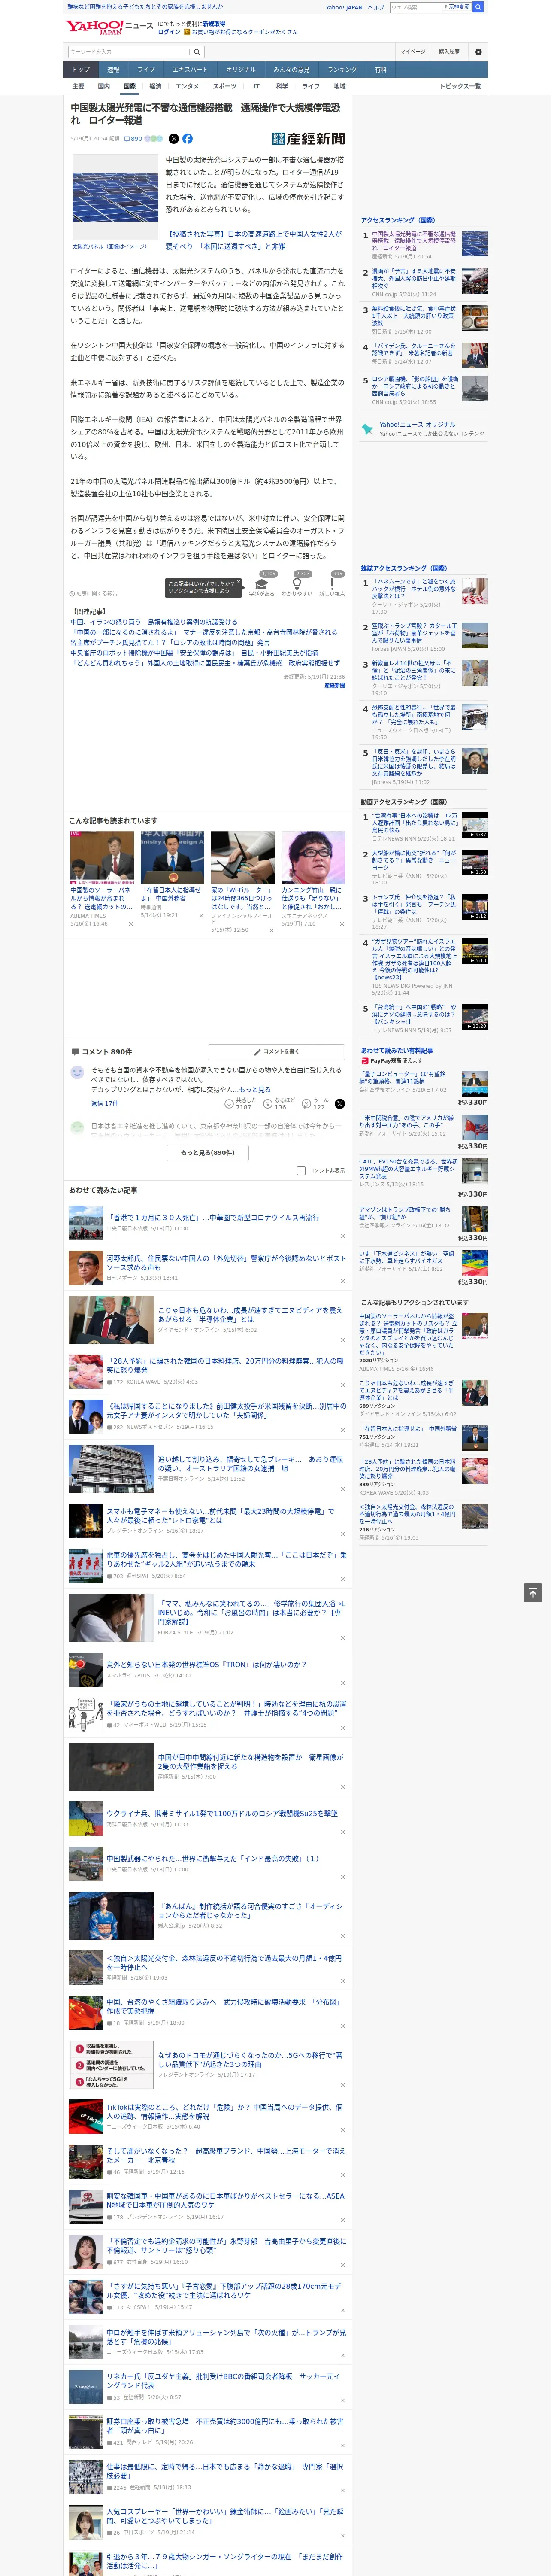
Task: Open the ウクライナ兵、携帯ミサイル article
Action: tap(222, 1813)
